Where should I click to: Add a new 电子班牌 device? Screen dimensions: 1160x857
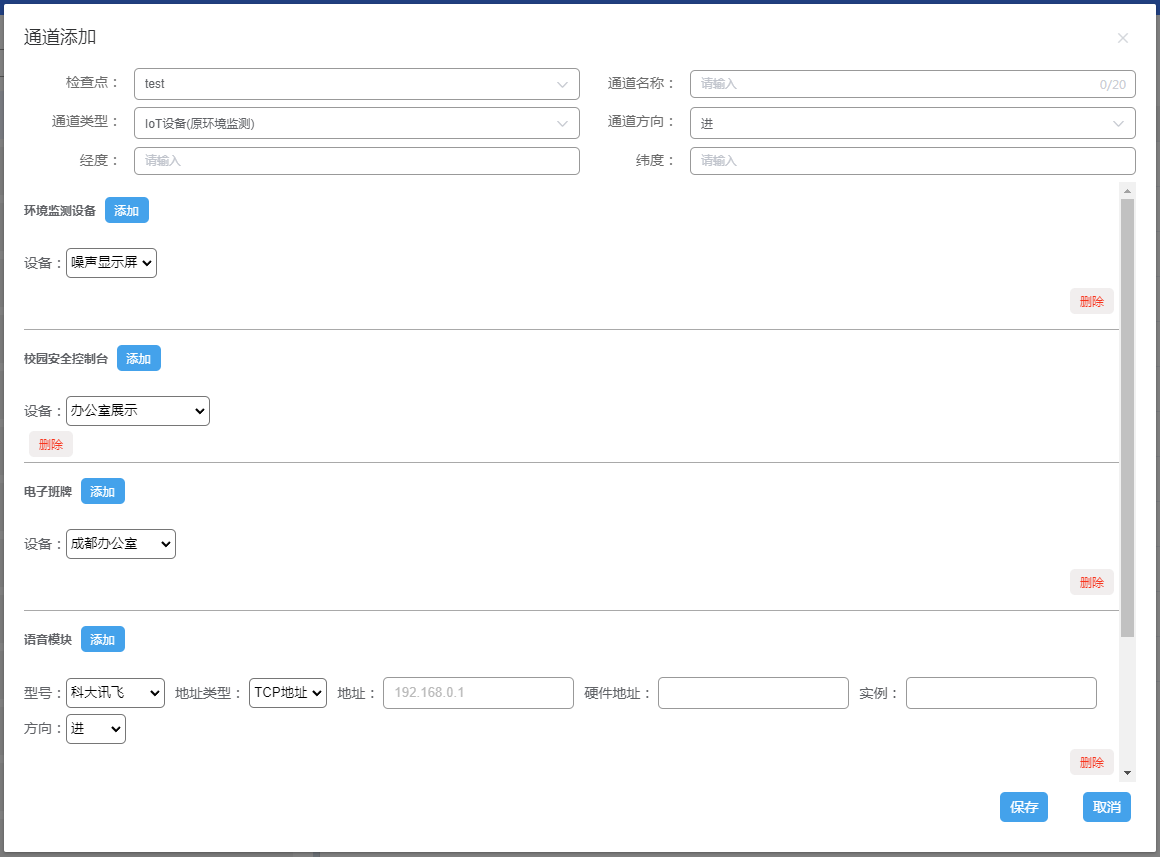tap(102, 492)
